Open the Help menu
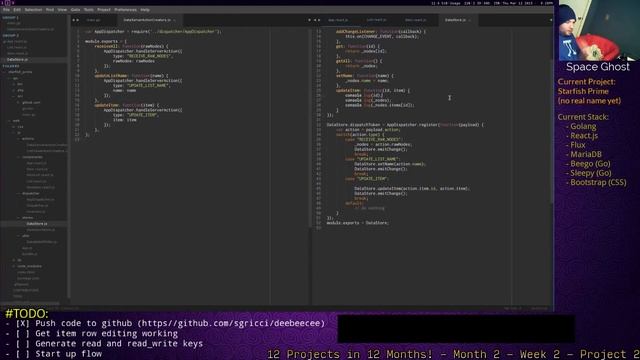640x360 pixels. pos(145,9)
